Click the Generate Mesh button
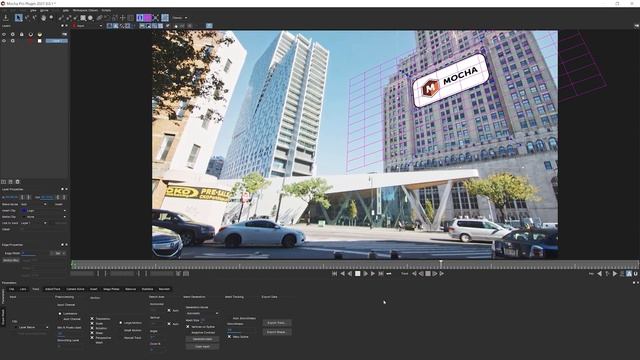 (202, 339)
